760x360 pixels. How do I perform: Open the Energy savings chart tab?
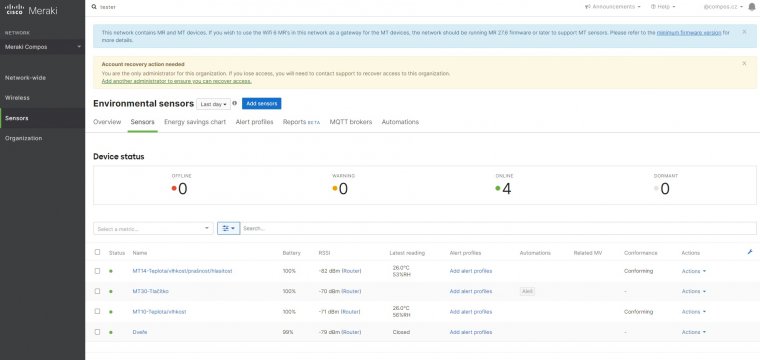pyautogui.click(x=195, y=122)
